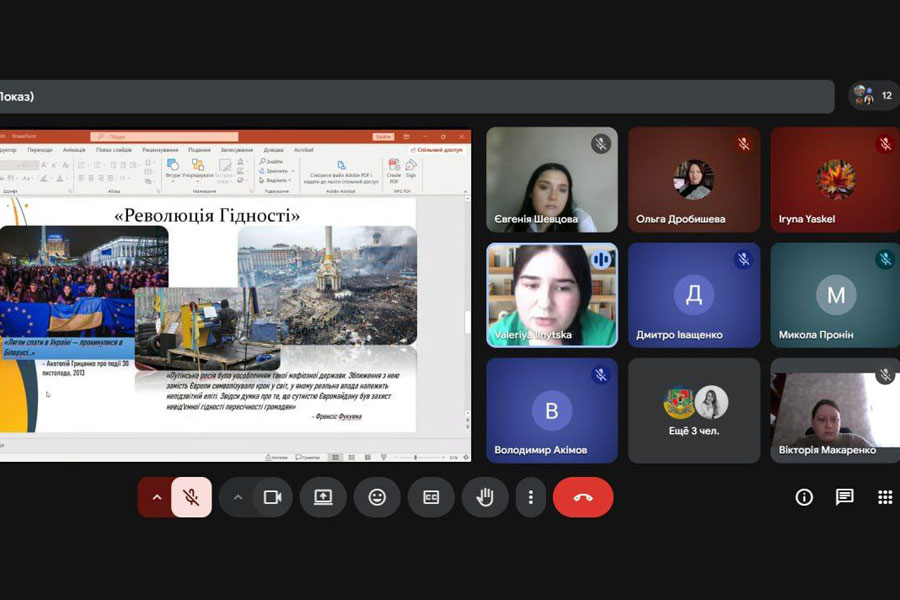
Task: Open 'Ещё 3 чел.' tile
Action: (694, 411)
